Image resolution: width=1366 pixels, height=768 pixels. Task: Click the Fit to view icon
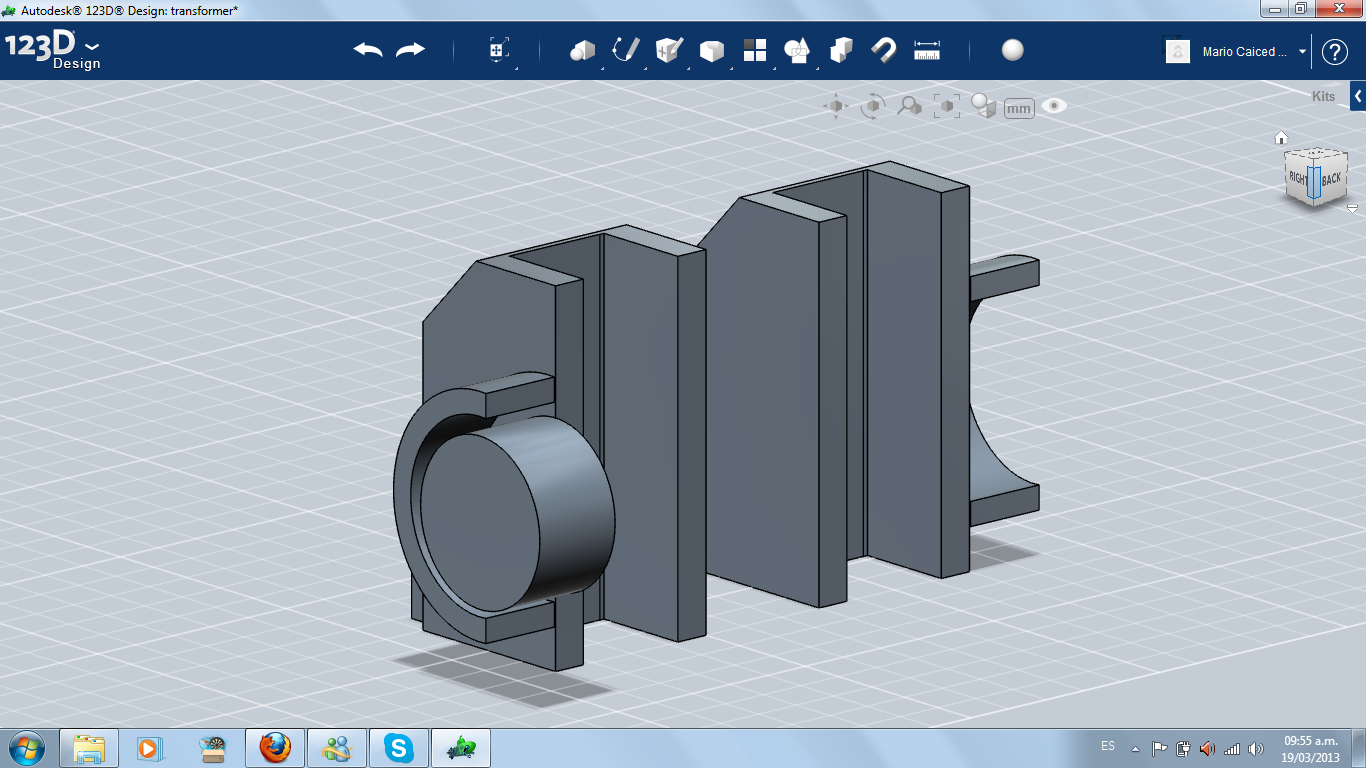(946, 106)
